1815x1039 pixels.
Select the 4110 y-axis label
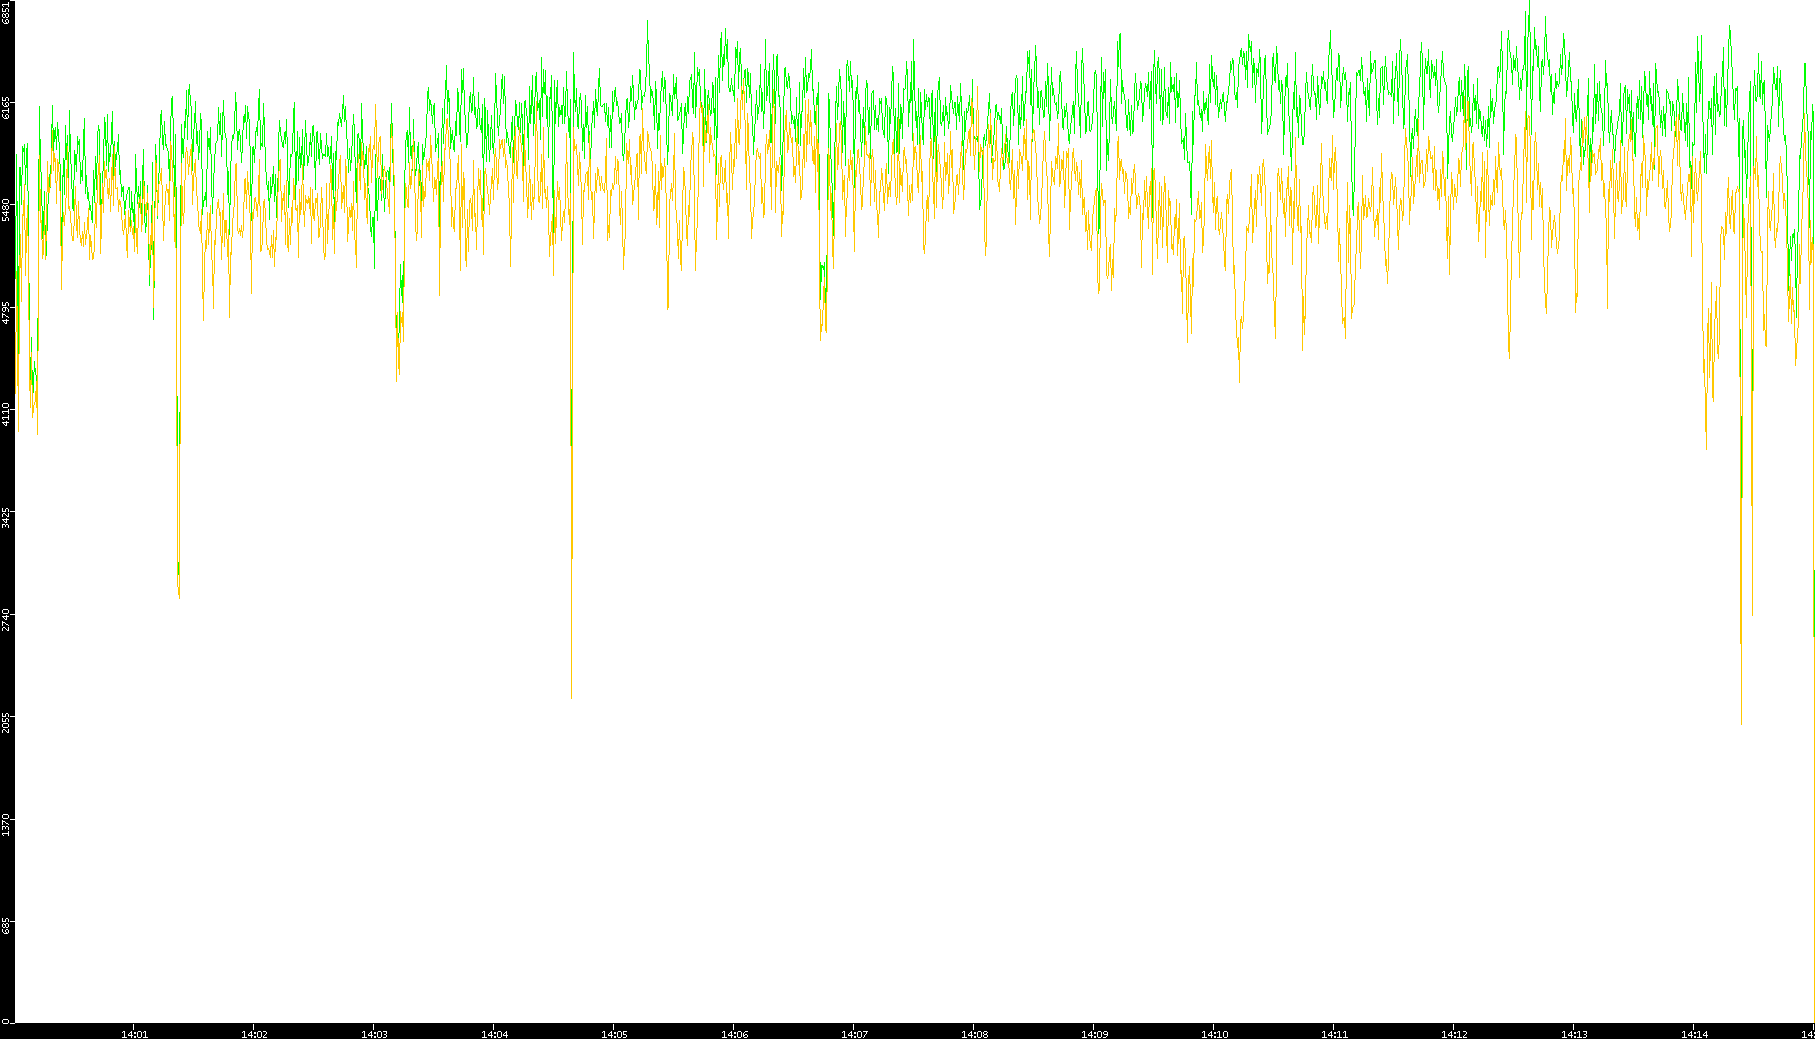pyautogui.click(x=6, y=414)
